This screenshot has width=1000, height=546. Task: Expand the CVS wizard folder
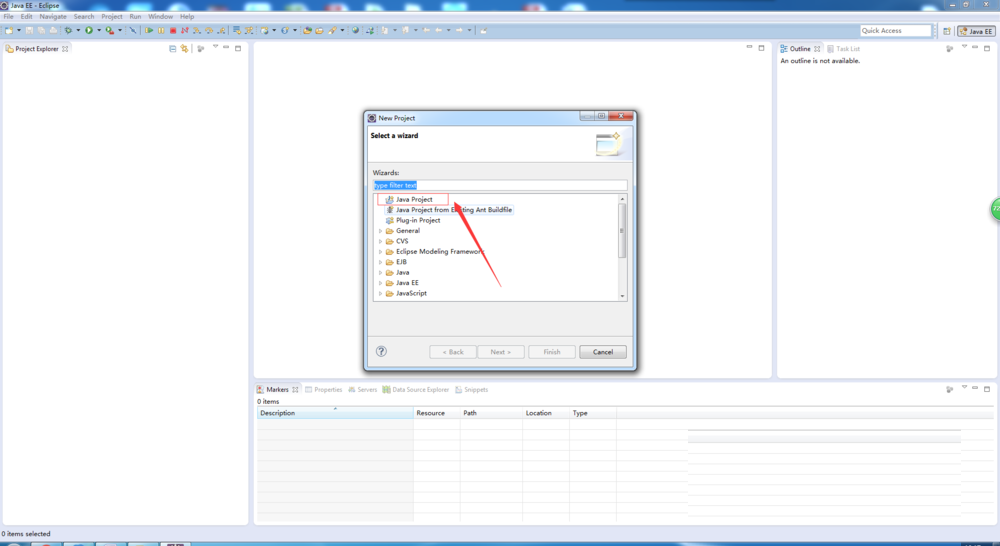point(381,241)
